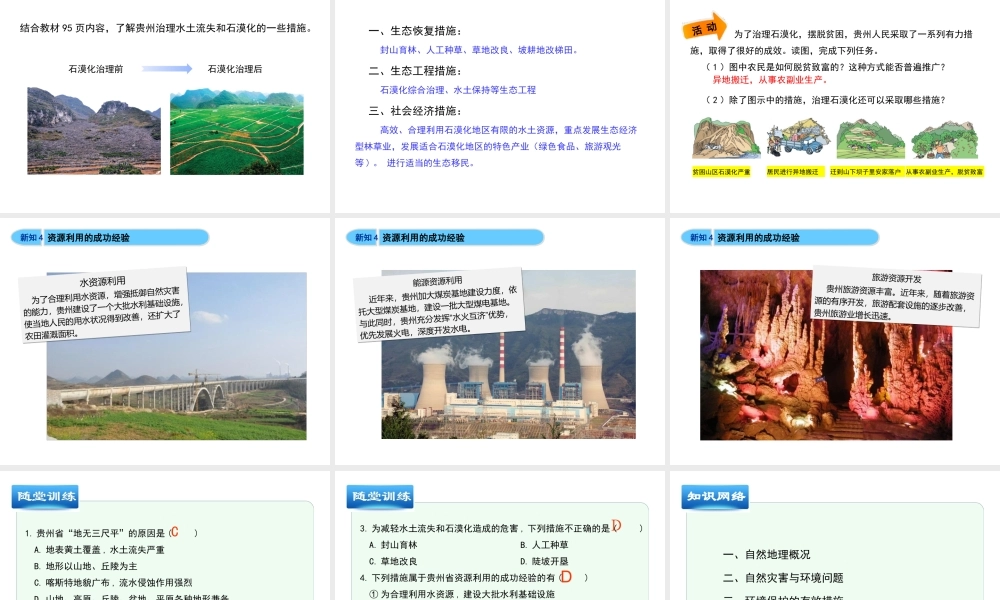Click the 知识网络 badge
Viewport: 1000px width, 600px height.
pos(716,496)
